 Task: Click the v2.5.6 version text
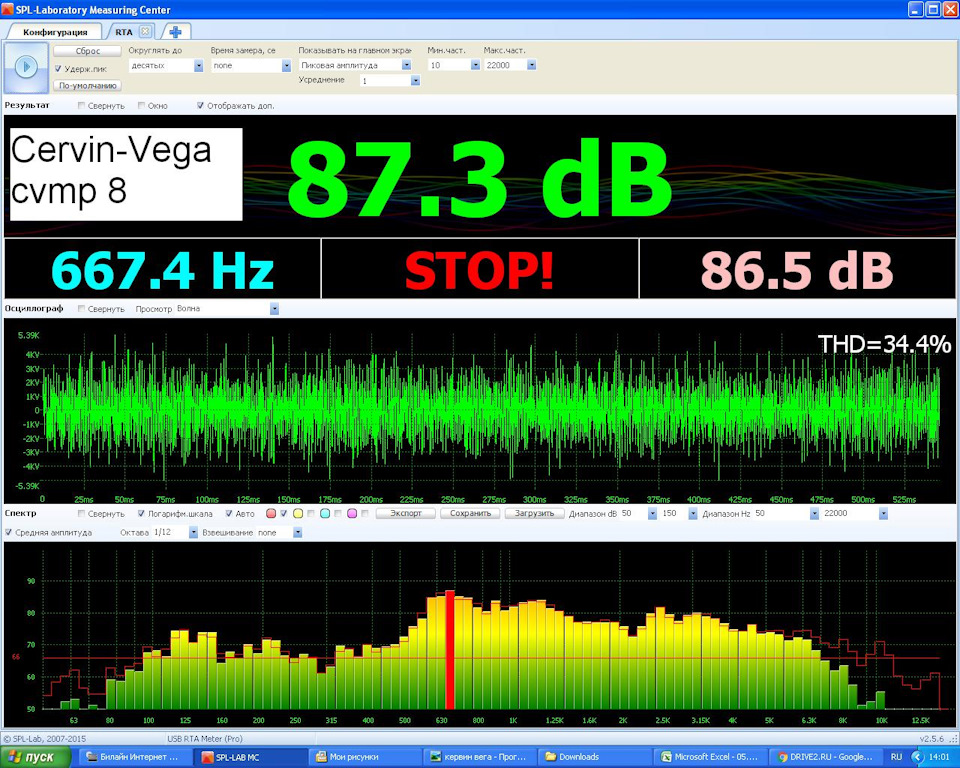click(x=932, y=739)
